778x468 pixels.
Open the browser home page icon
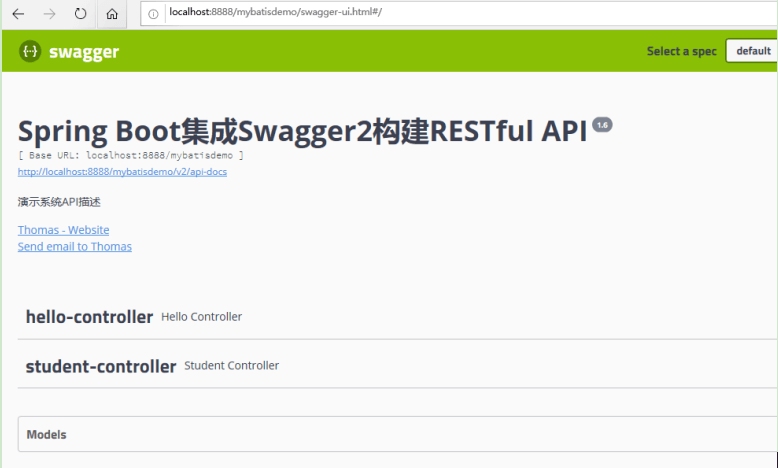coord(112,14)
